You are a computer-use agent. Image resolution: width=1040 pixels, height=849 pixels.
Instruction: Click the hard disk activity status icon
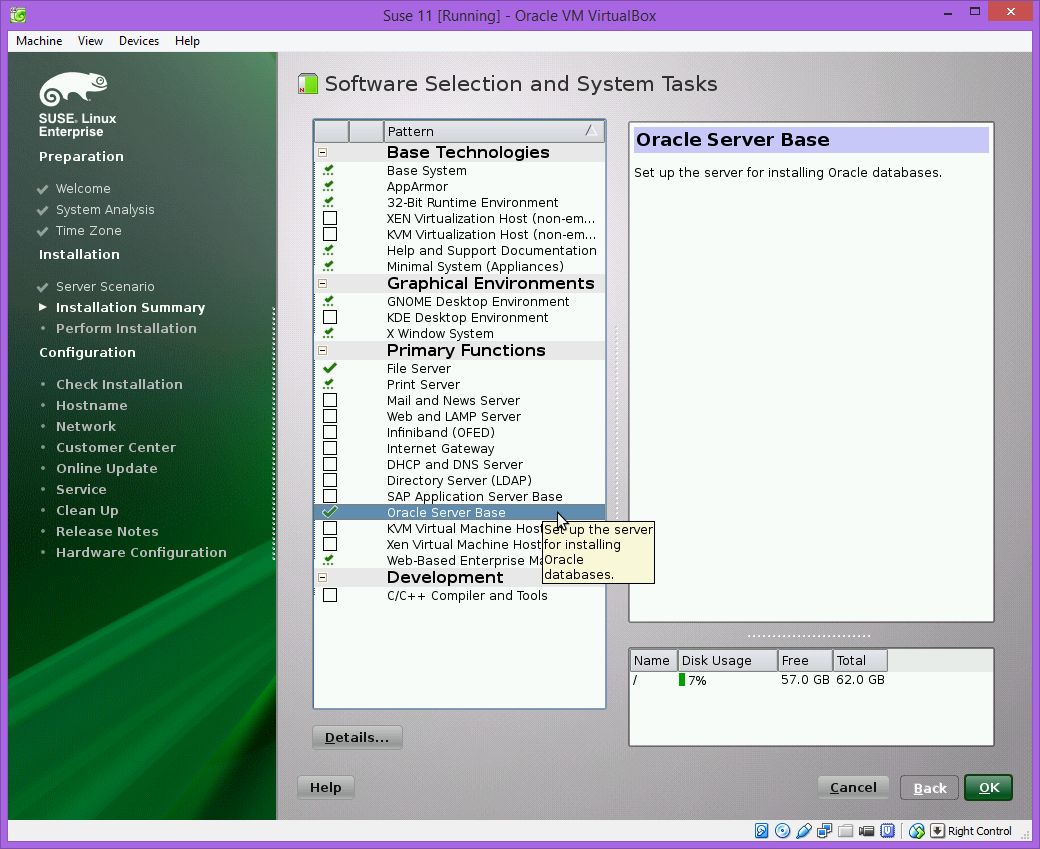pos(761,830)
